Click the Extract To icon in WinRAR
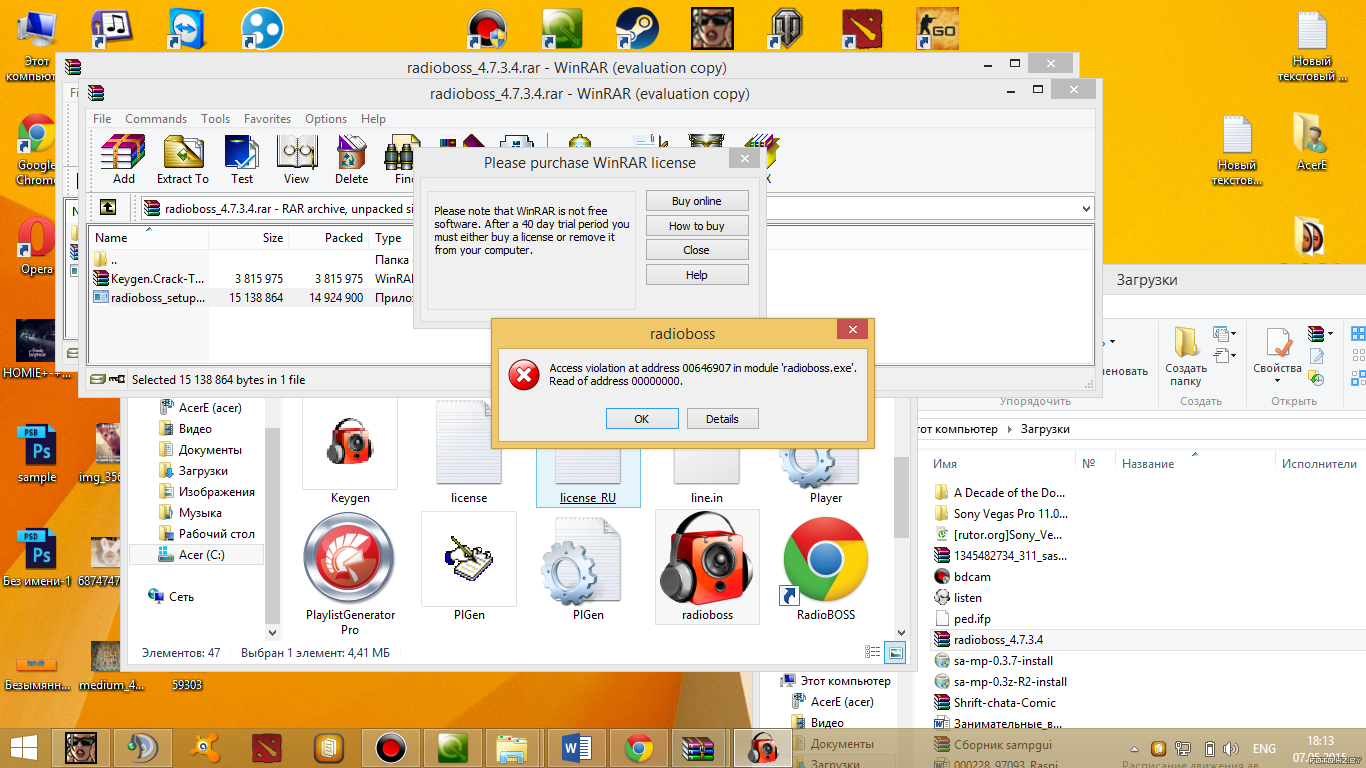Image resolution: width=1366 pixels, height=768 pixels. pyautogui.click(x=183, y=160)
